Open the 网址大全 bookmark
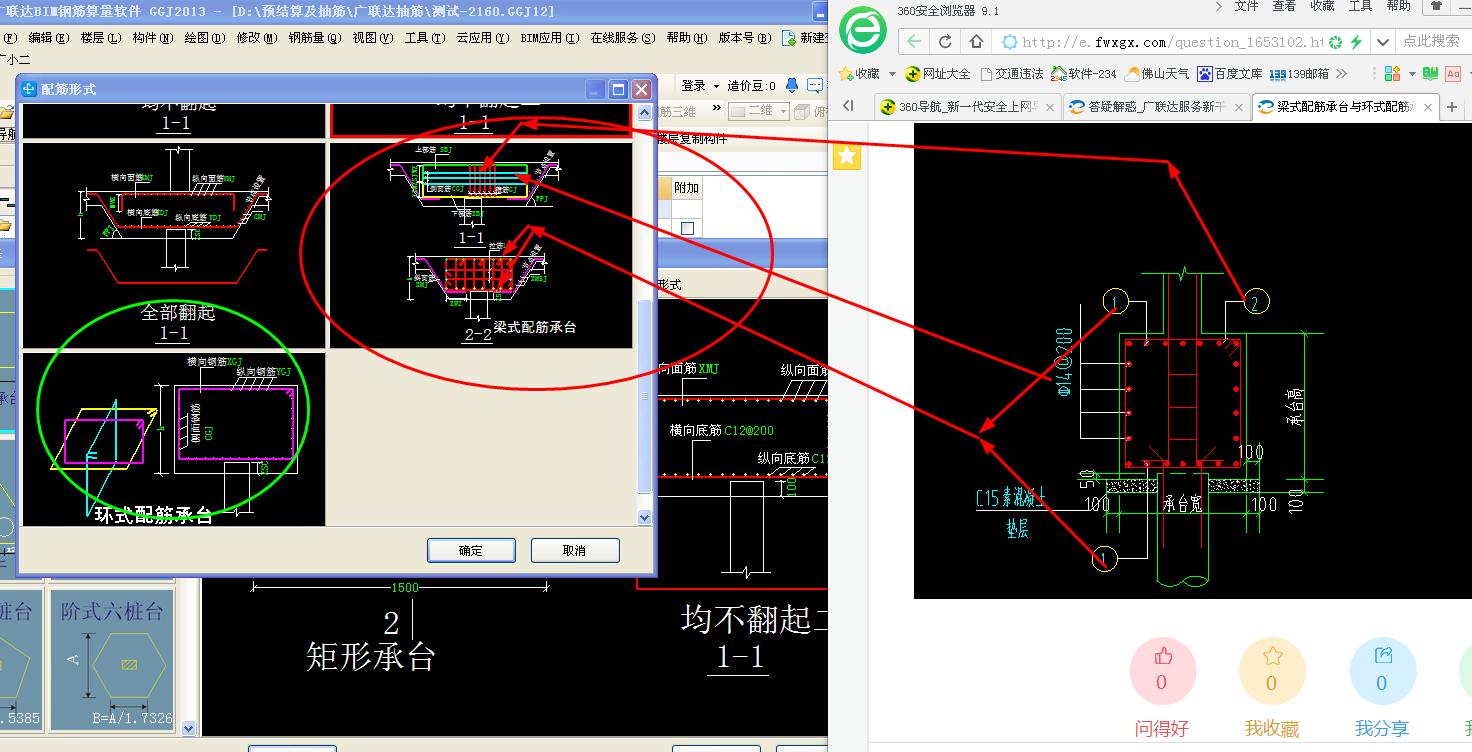 click(937, 73)
